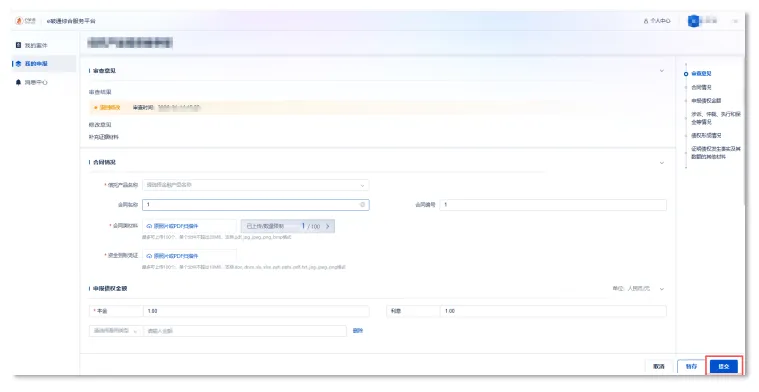Focus the 利息 amount field
The width and height of the screenshot is (759, 392).
click(553, 311)
